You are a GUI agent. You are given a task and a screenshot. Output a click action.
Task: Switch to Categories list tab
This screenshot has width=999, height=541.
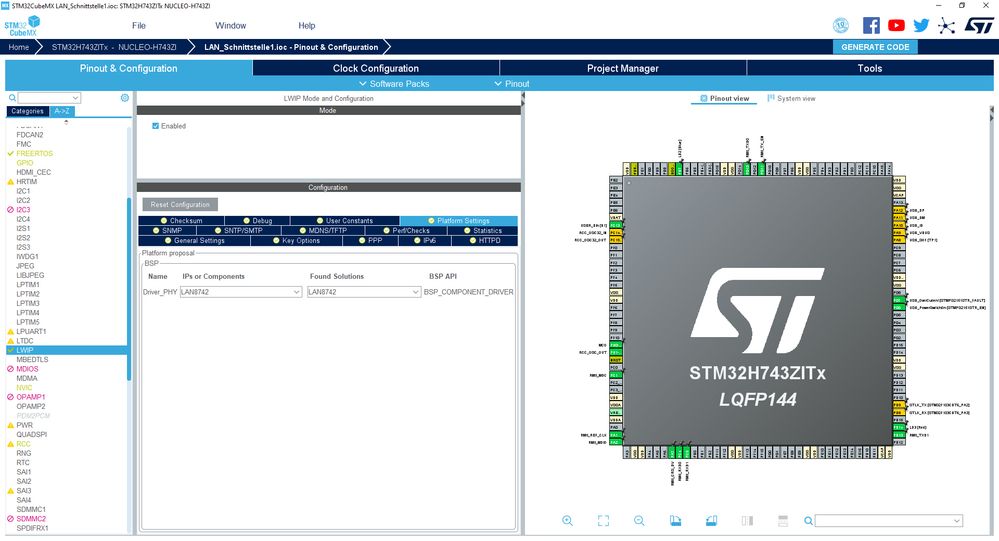click(x=27, y=111)
